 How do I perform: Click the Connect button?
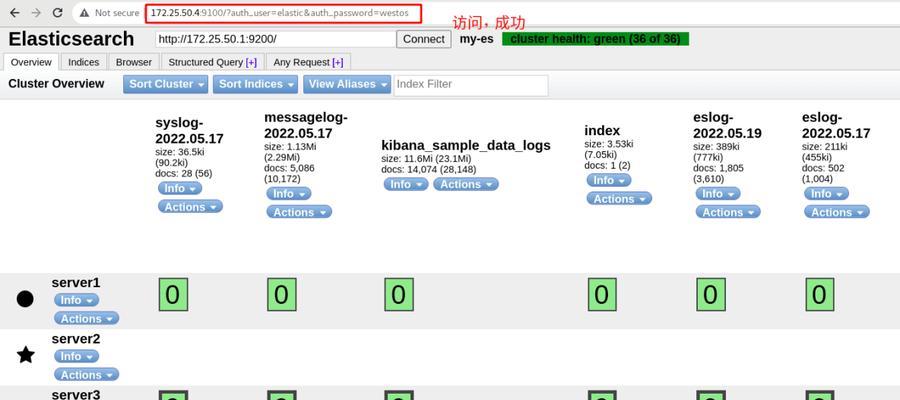pyautogui.click(x=424, y=39)
